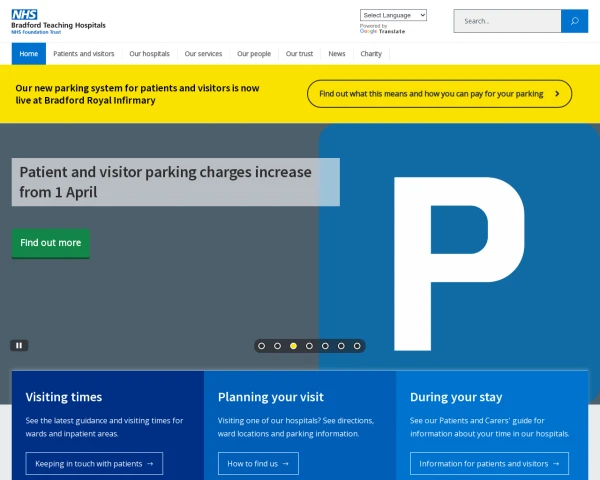Click Keeping in touch with patients button
Viewport: 600px width, 480px height.
(94, 464)
